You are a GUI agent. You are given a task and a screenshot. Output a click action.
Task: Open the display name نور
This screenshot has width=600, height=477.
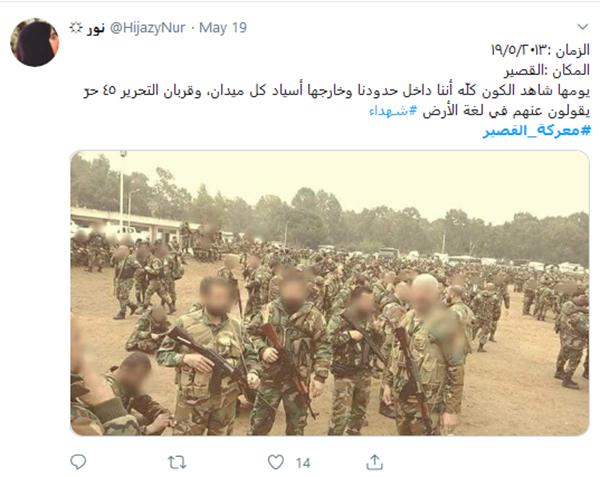[95, 28]
